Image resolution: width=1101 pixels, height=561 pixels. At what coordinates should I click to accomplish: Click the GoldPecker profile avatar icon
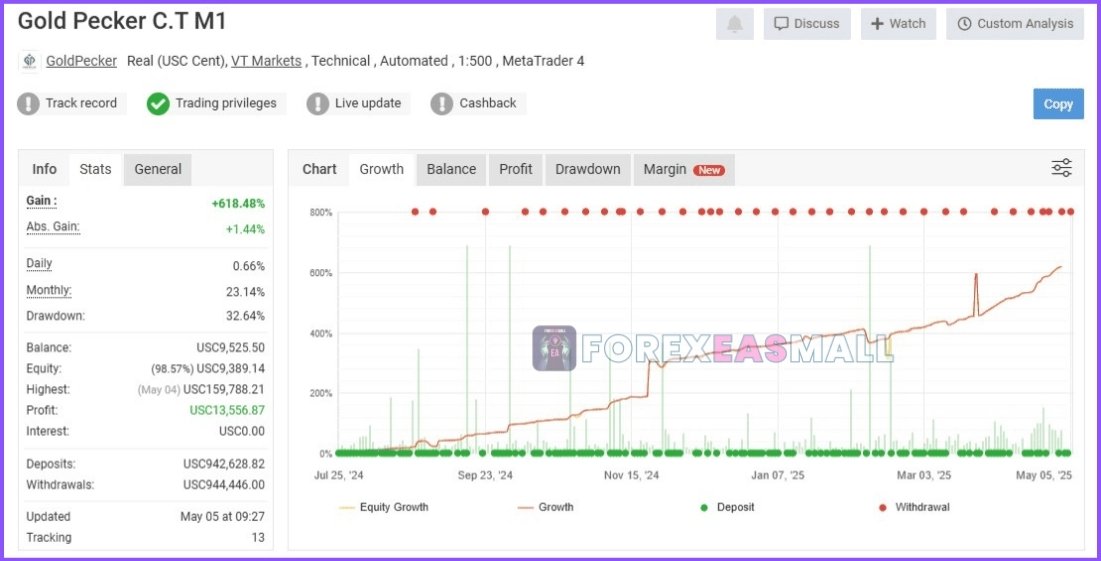pyautogui.click(x=29, y=61)
